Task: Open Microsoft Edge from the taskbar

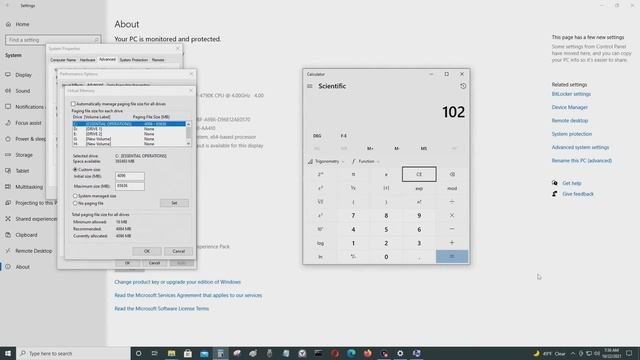Action: (351, 353)
